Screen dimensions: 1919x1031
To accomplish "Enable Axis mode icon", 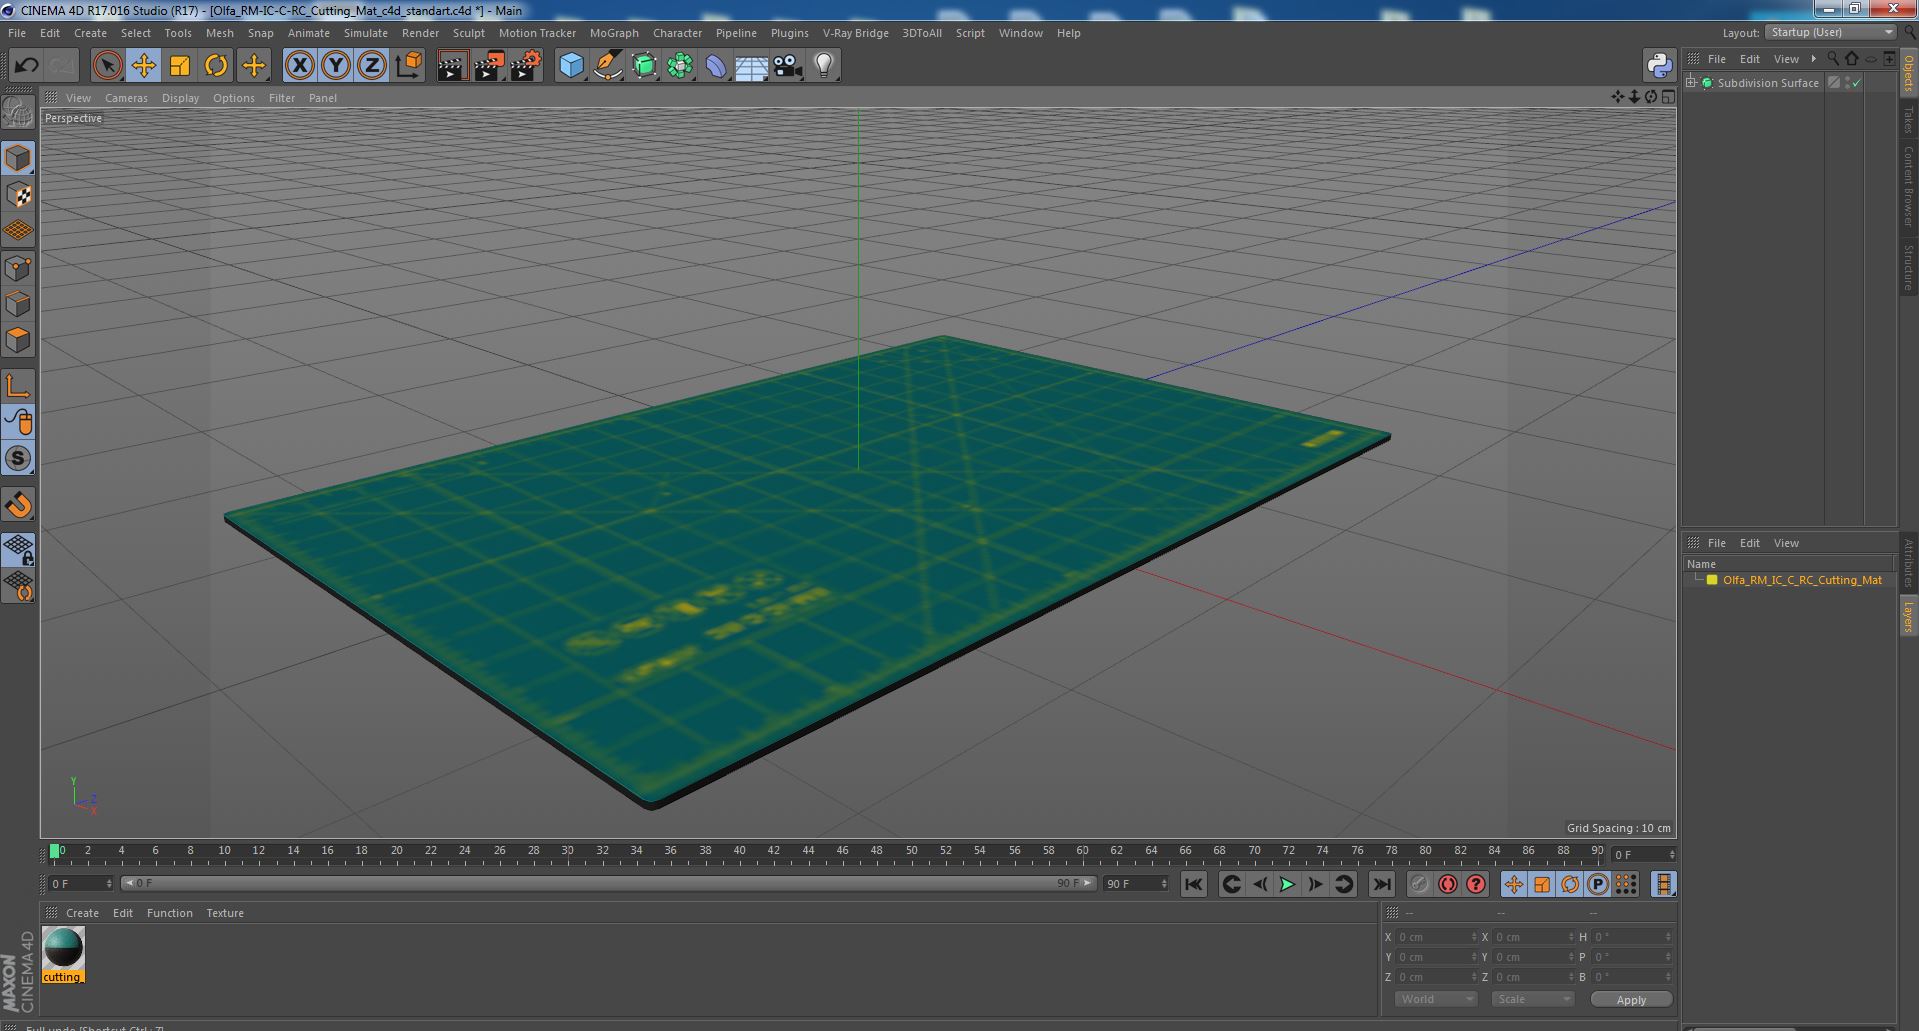I will click(x=18, y=386).
